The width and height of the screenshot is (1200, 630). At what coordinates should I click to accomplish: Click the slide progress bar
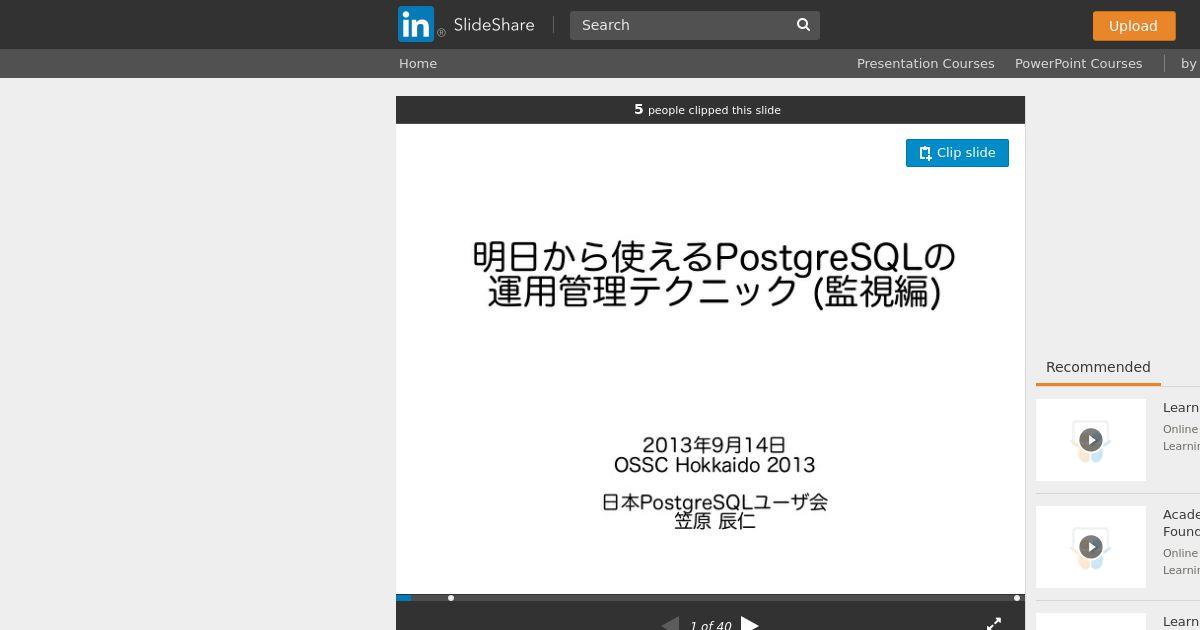(710, 598)
